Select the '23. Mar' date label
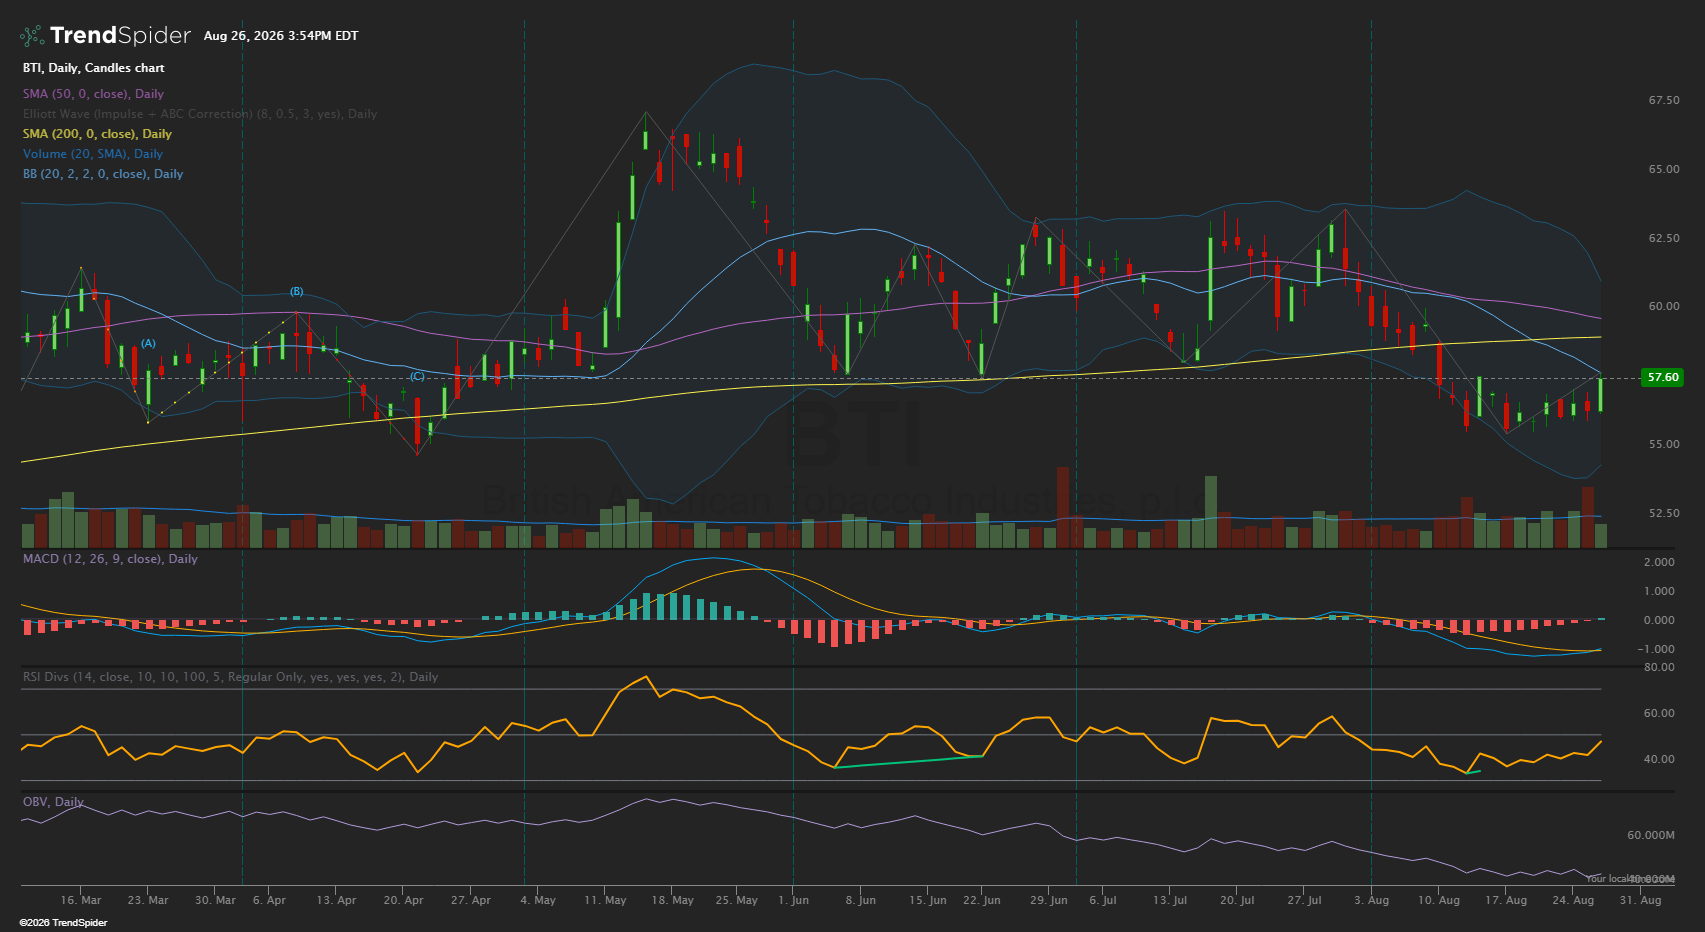This screenshot has height=932, width=1705. tap(148, 900)
